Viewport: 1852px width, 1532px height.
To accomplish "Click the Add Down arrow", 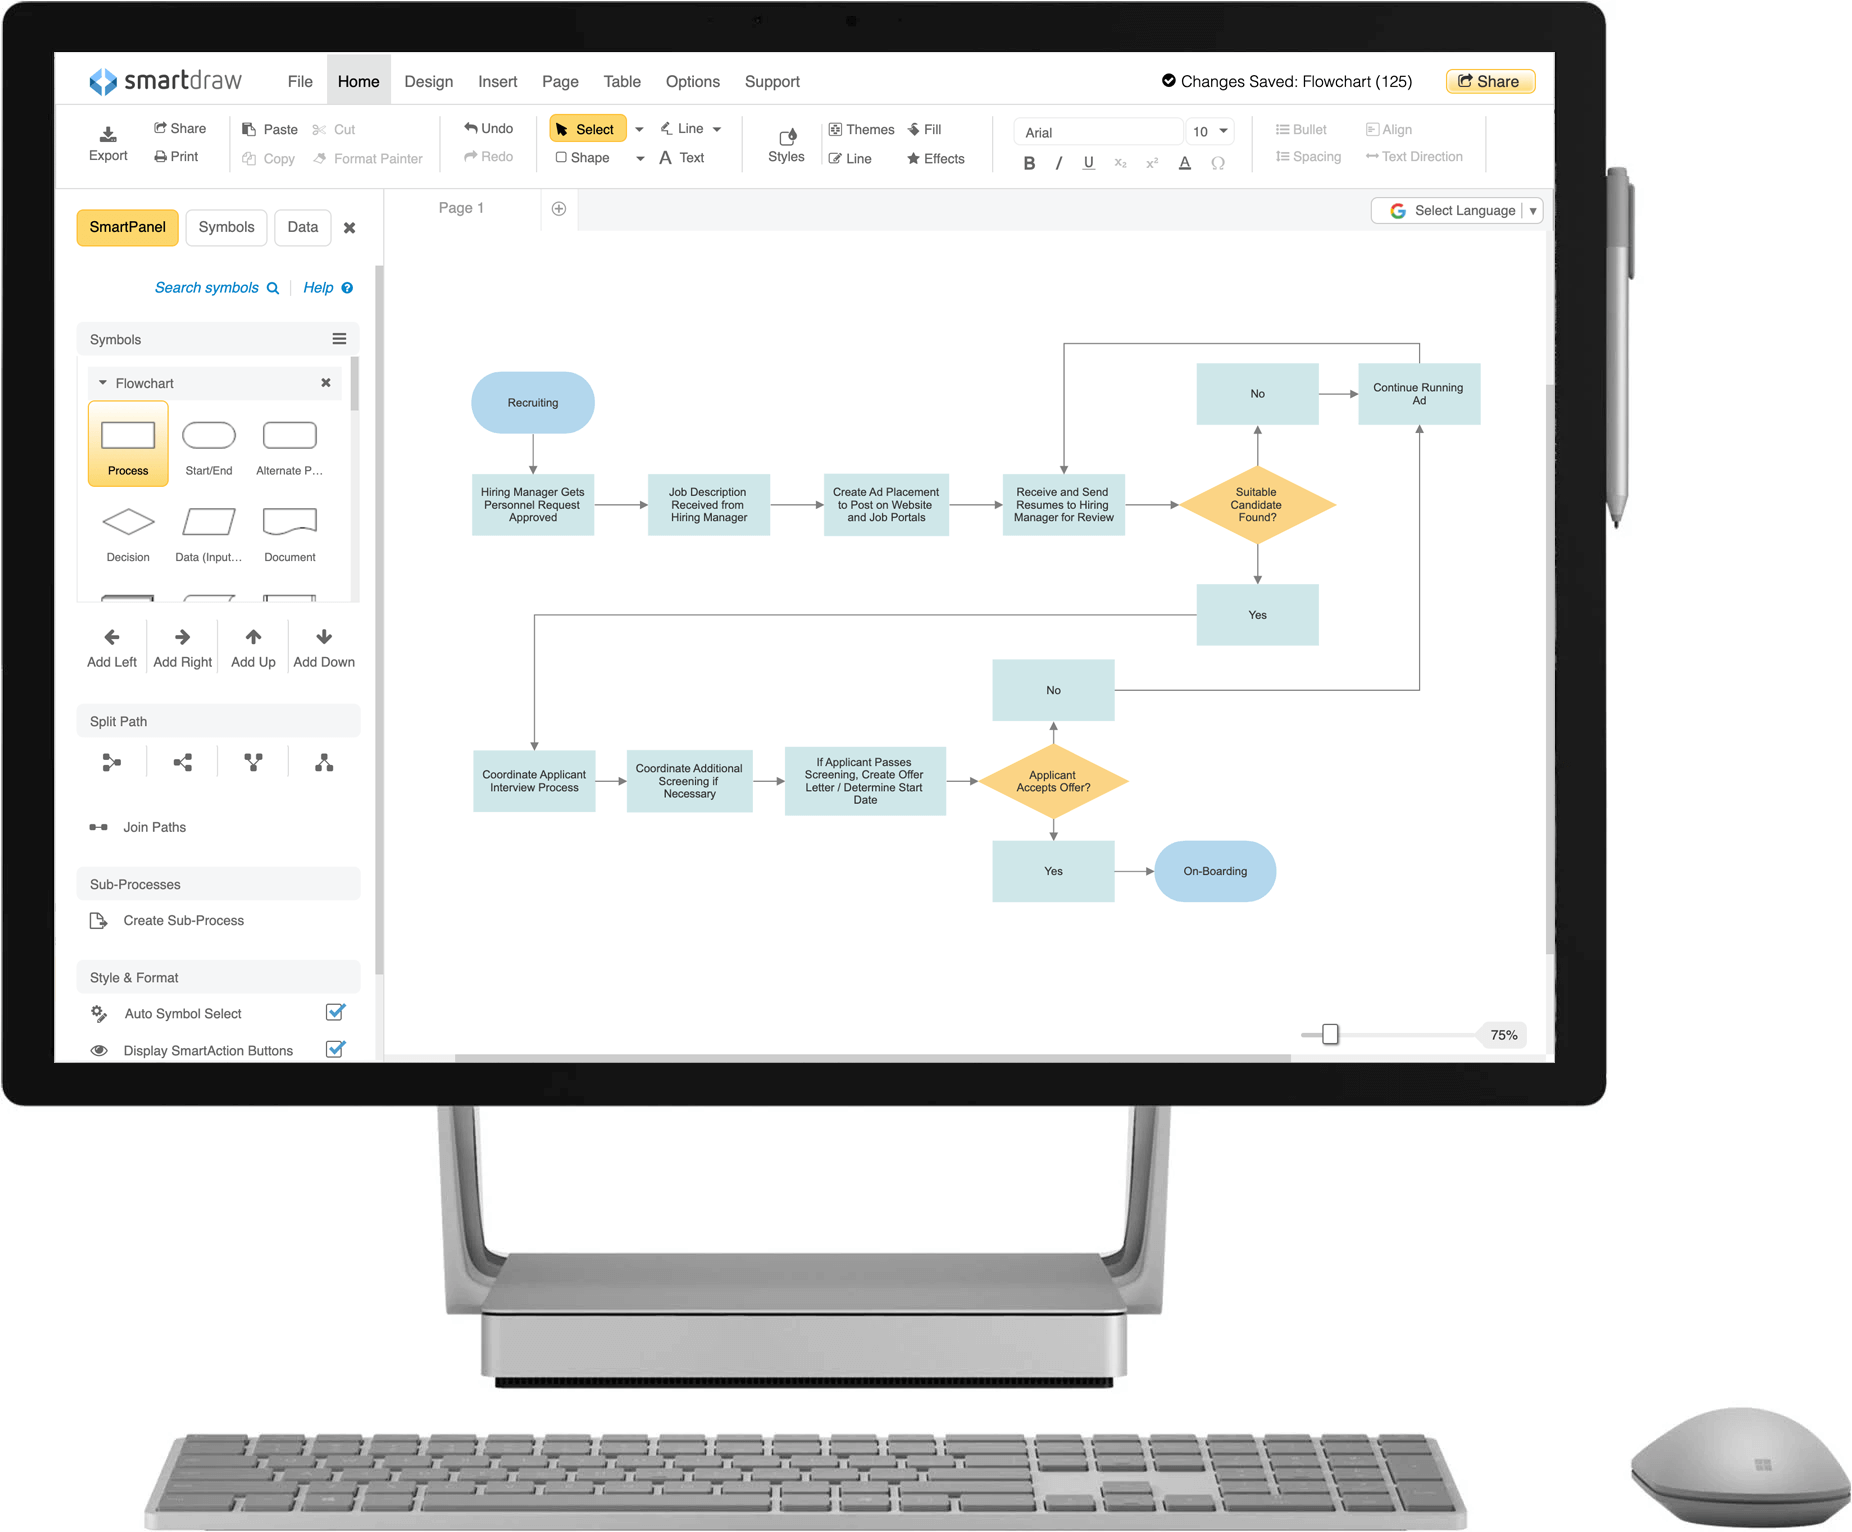I will tap(324, 637).
